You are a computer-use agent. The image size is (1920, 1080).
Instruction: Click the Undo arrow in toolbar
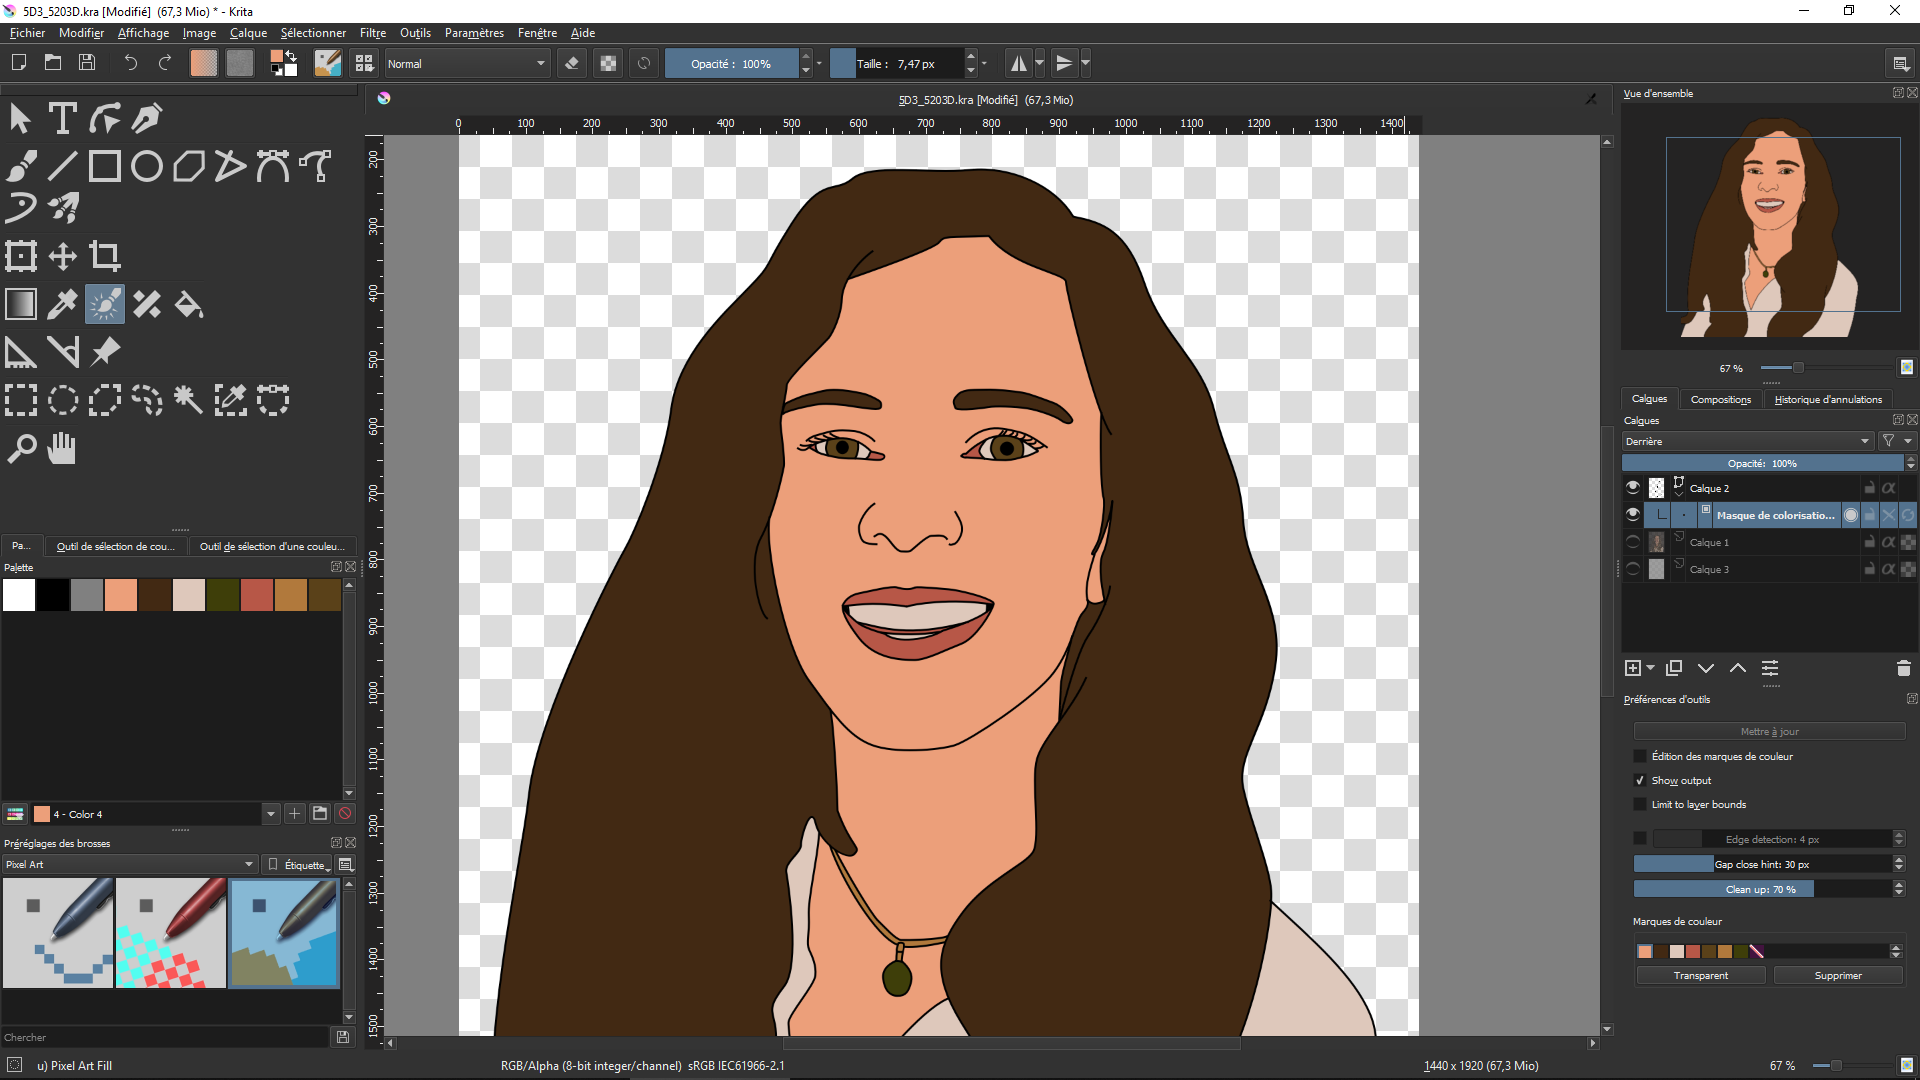130,63
